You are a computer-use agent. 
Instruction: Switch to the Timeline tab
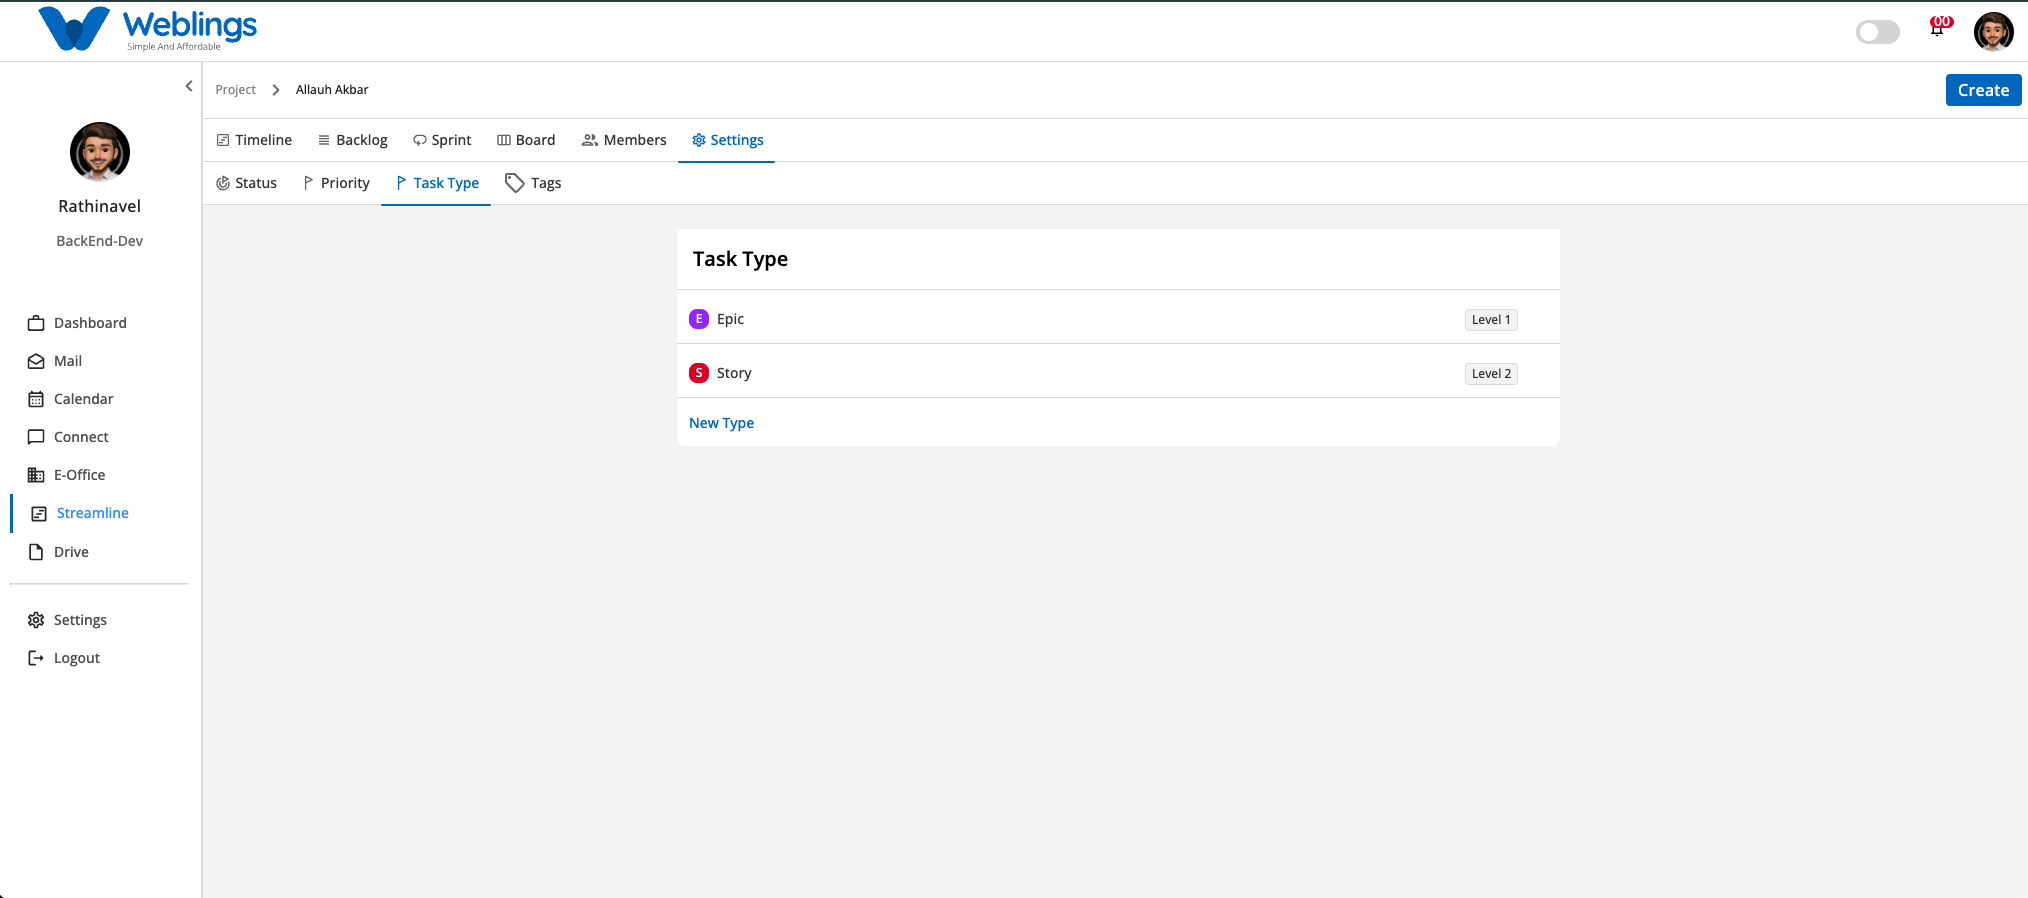point(254,140)
